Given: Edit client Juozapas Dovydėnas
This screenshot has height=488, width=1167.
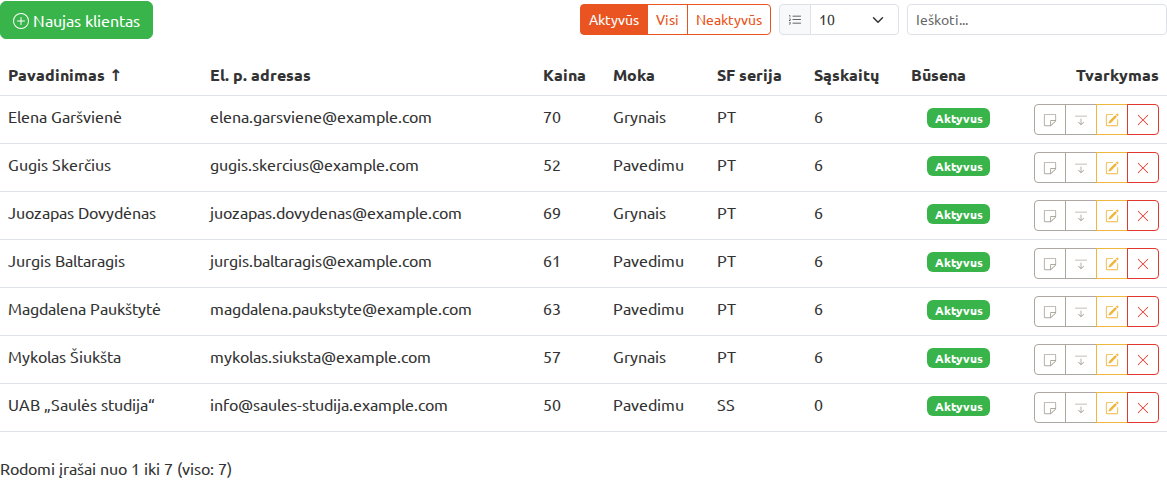Looking at the screenshot, I should pyautogui.click(x=1112, y=216).
